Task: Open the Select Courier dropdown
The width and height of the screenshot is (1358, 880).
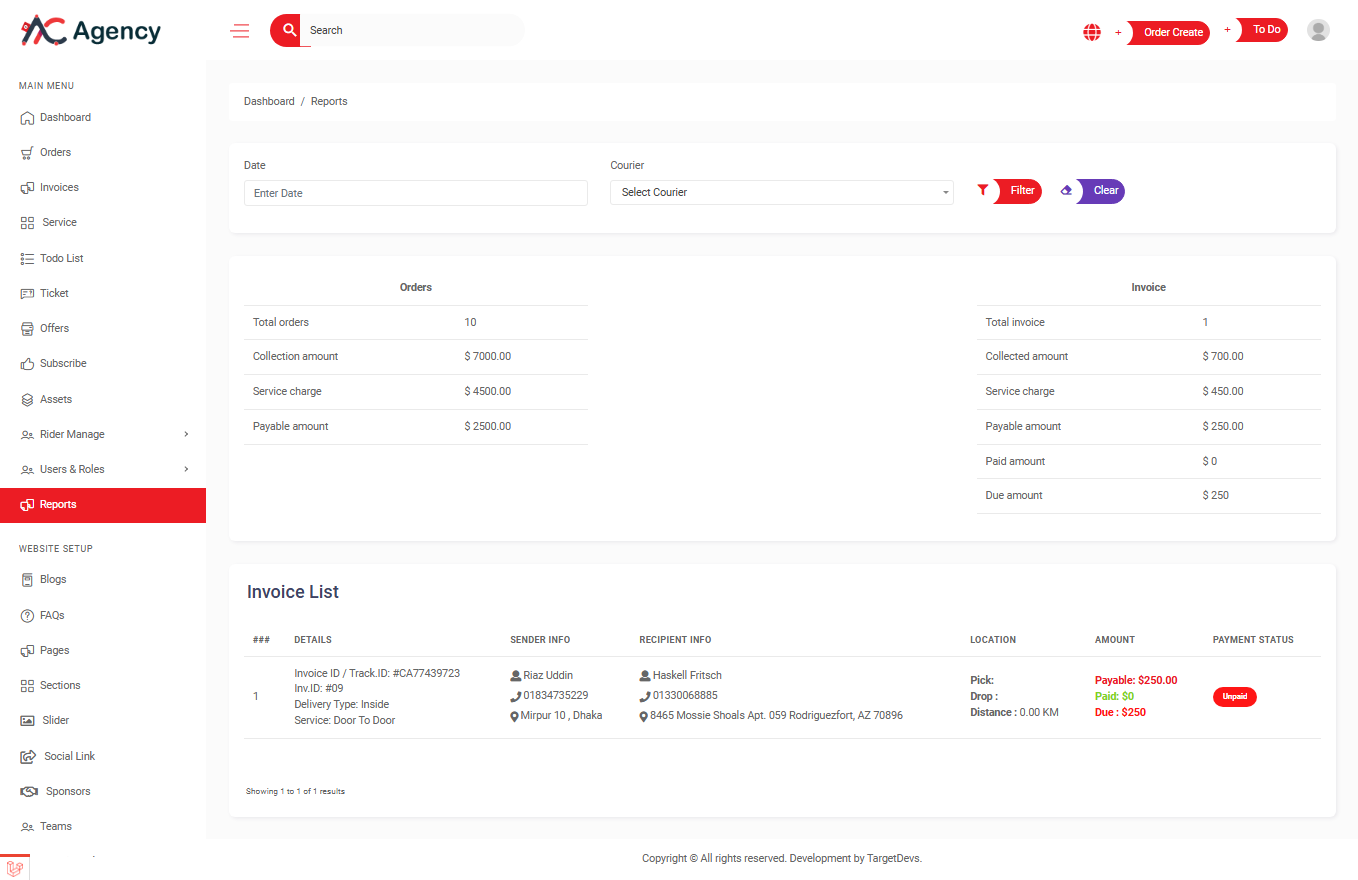Action: [x=781, y=192]
